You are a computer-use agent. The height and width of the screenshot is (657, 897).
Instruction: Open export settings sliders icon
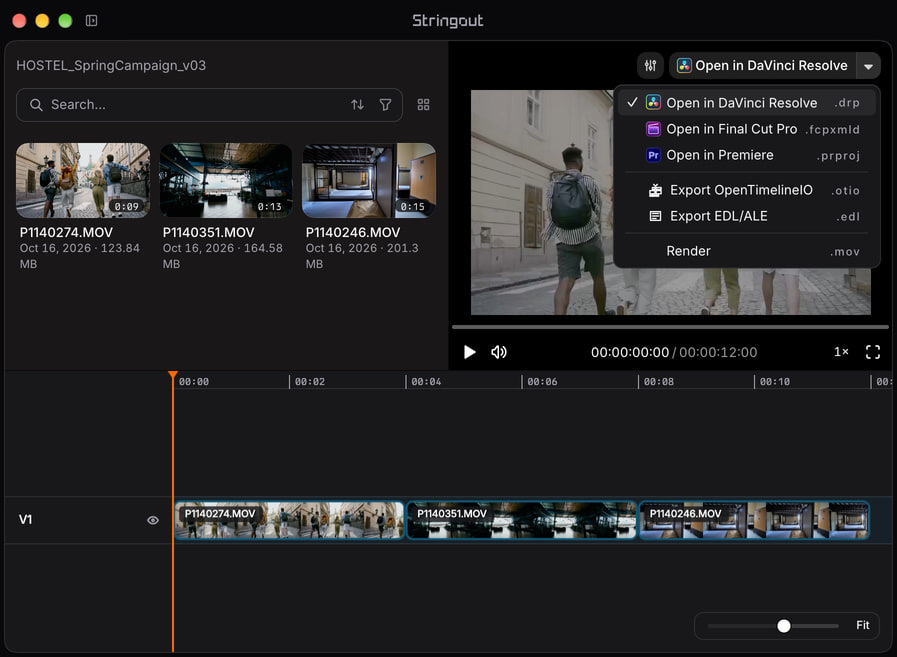pos(650,65)
